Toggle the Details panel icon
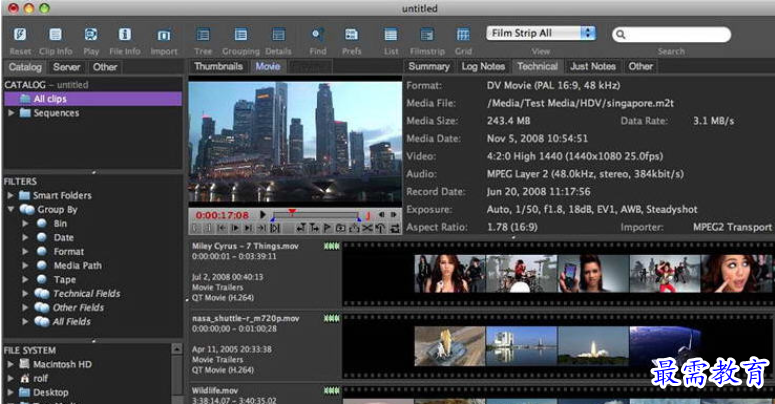Viewport: 775px width, 404px height. point(278,35)
